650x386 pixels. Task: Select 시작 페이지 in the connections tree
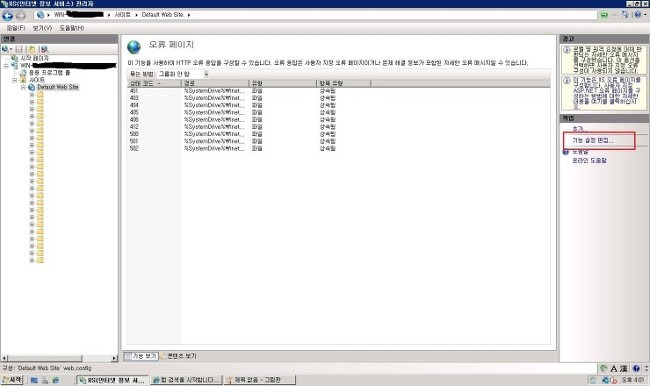coord(35,58)
